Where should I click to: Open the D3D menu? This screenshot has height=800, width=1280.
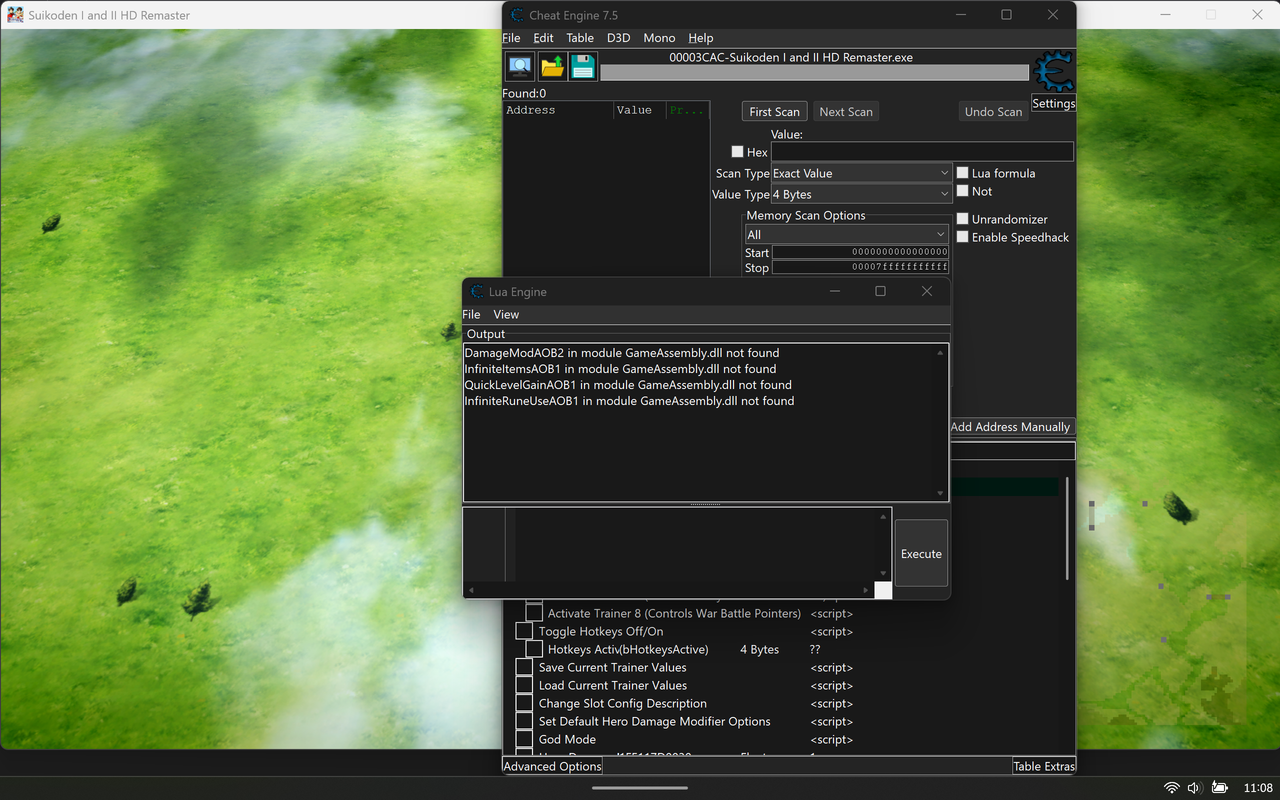619,38
